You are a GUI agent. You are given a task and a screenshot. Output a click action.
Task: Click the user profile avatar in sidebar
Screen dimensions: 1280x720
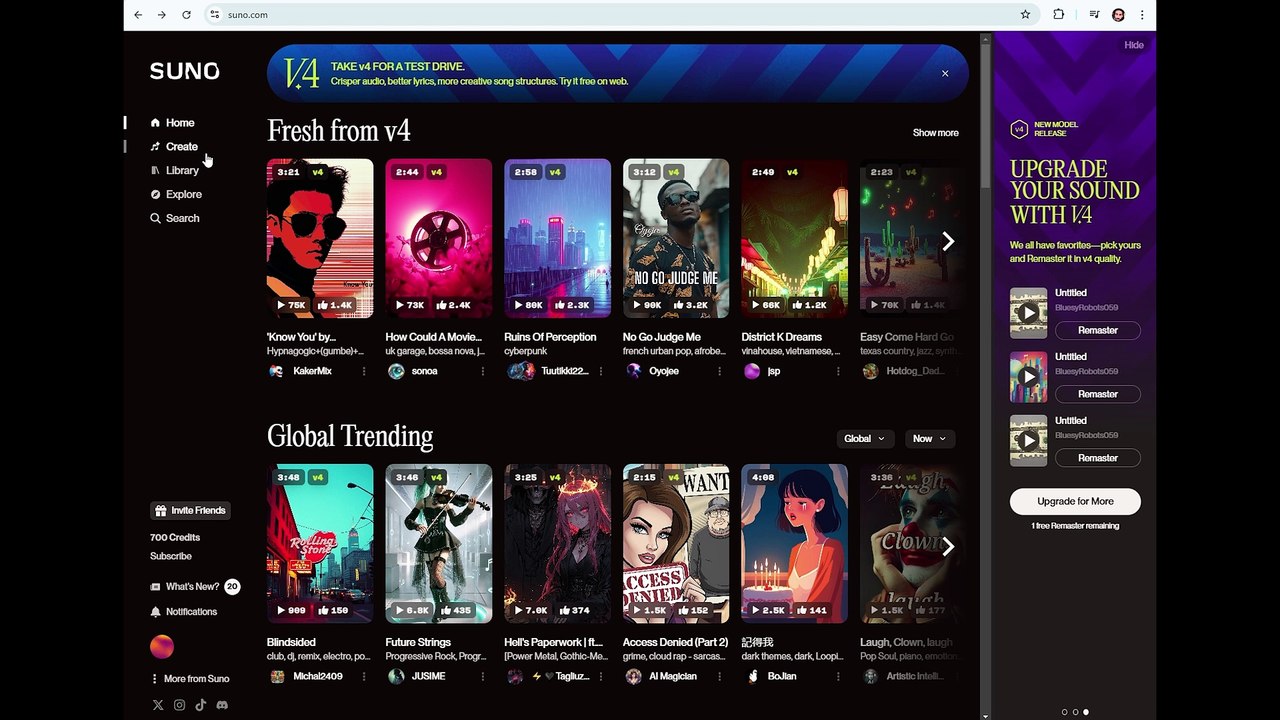[x=162, y=647]
